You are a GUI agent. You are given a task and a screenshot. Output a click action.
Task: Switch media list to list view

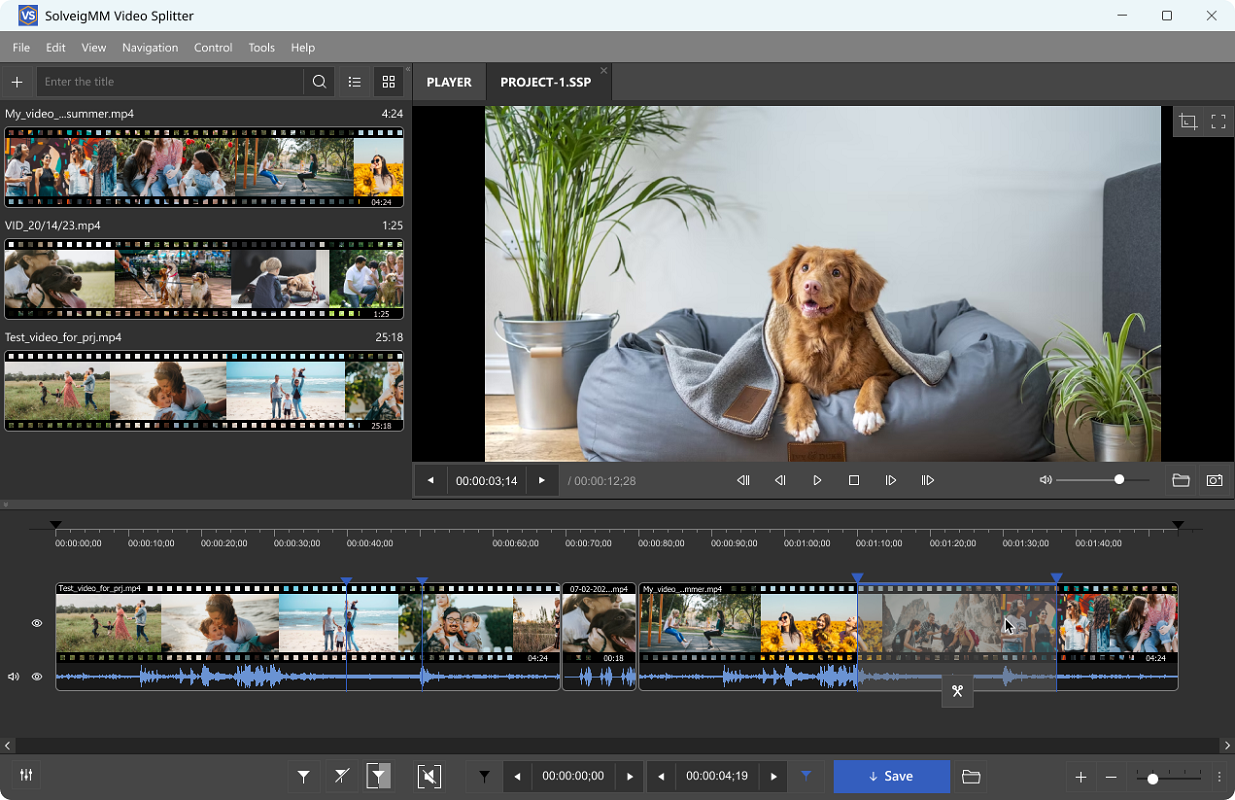354,82
